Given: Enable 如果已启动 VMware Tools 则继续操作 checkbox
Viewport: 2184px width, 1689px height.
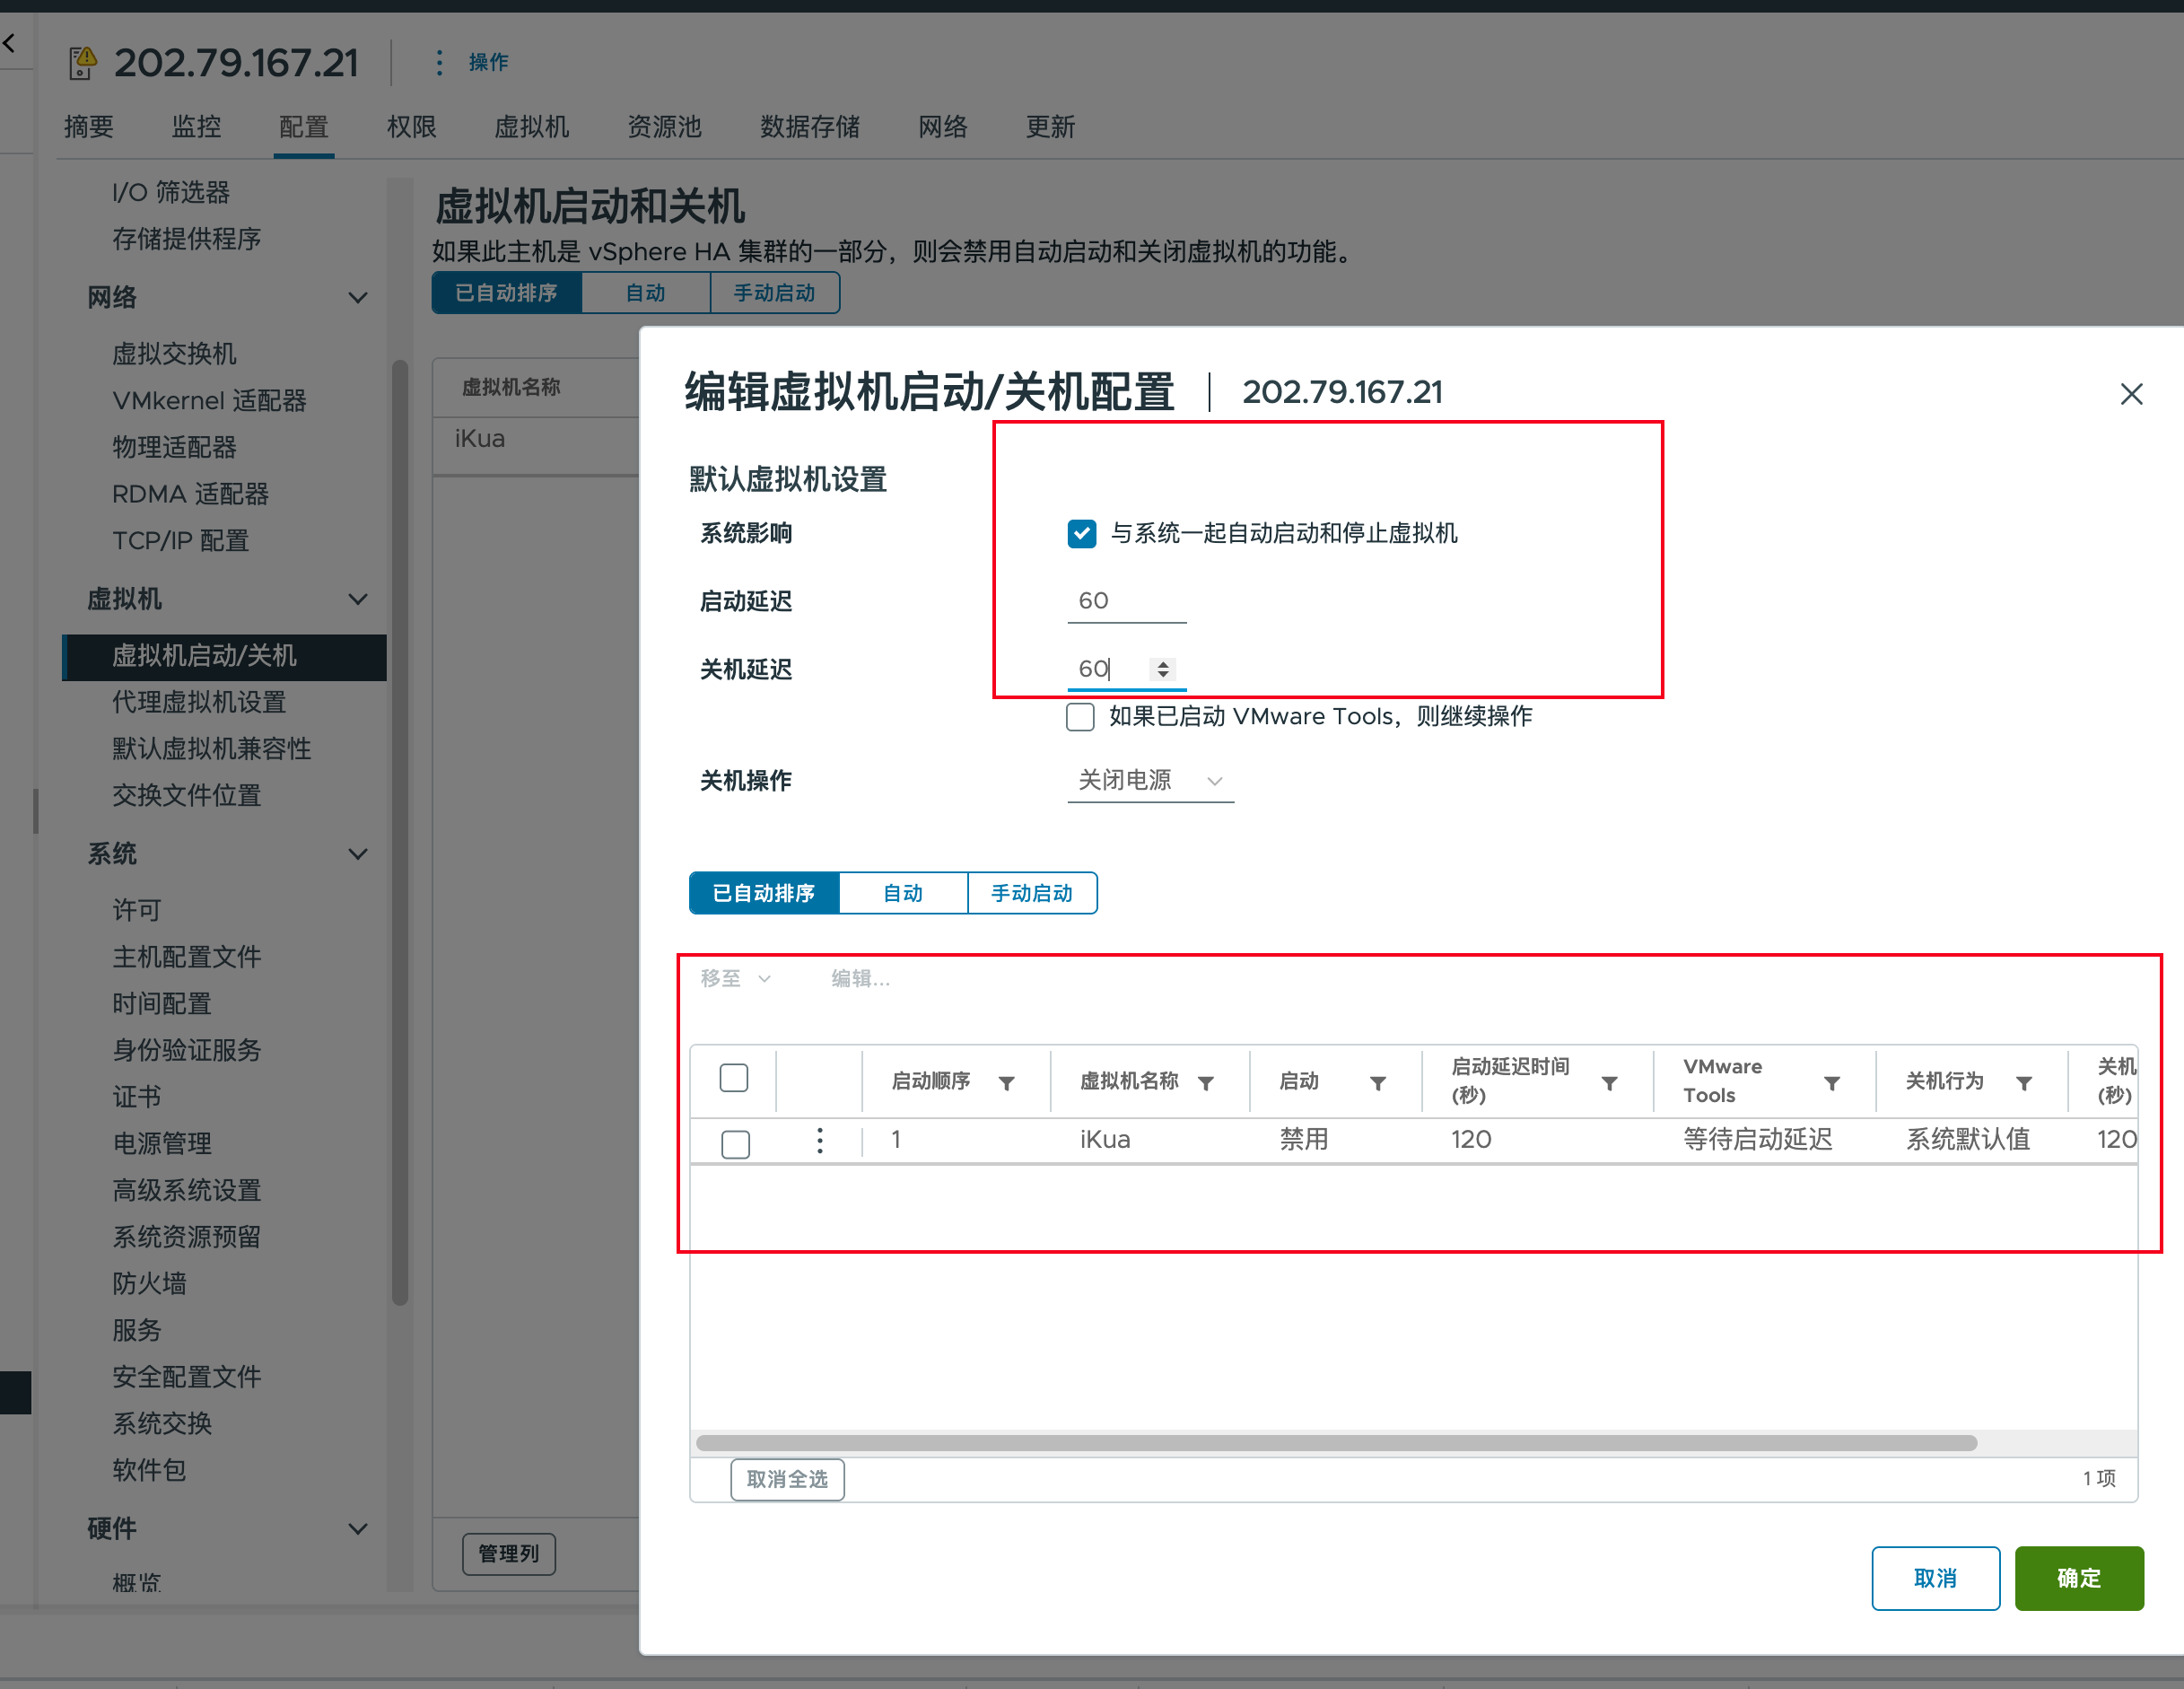Looking at the screenshot, I should pyautogui.click(x=1079, y=717).
